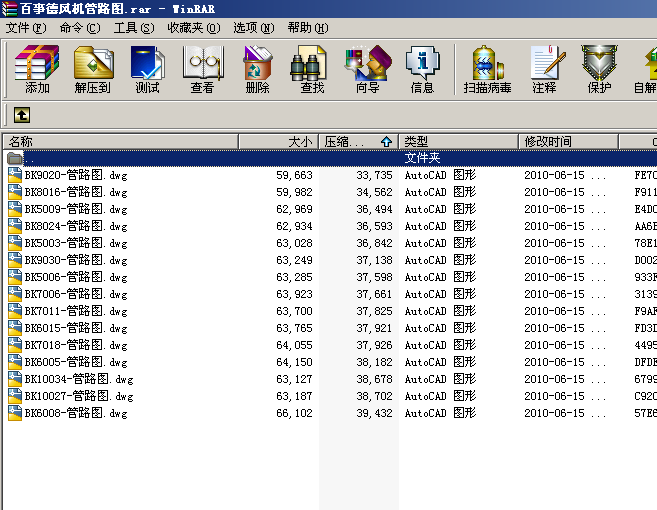Click the parent folder icon in the .. row
This screenshot has width=657, height=510.
click(14, 158)
